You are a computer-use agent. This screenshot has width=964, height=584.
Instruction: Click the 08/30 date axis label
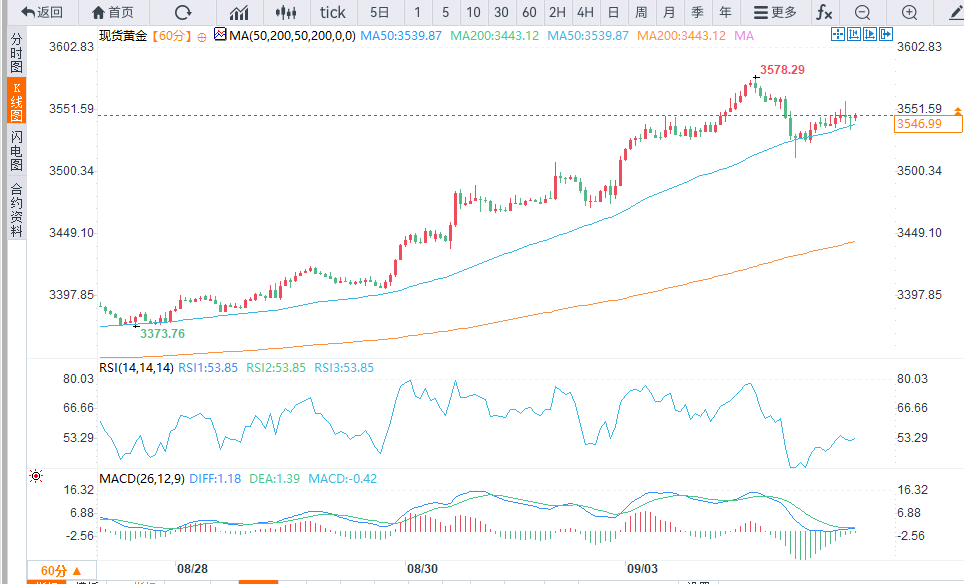coord(422,569)
